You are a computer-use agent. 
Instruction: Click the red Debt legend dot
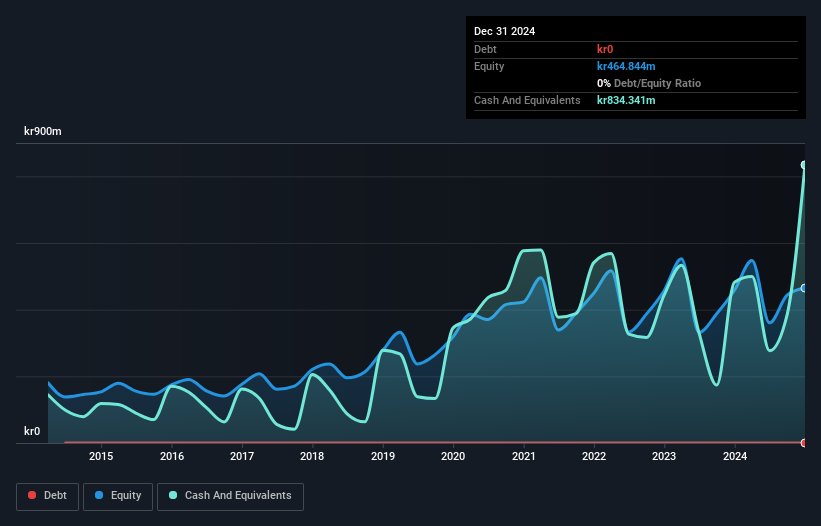click(x=32, y=496)
